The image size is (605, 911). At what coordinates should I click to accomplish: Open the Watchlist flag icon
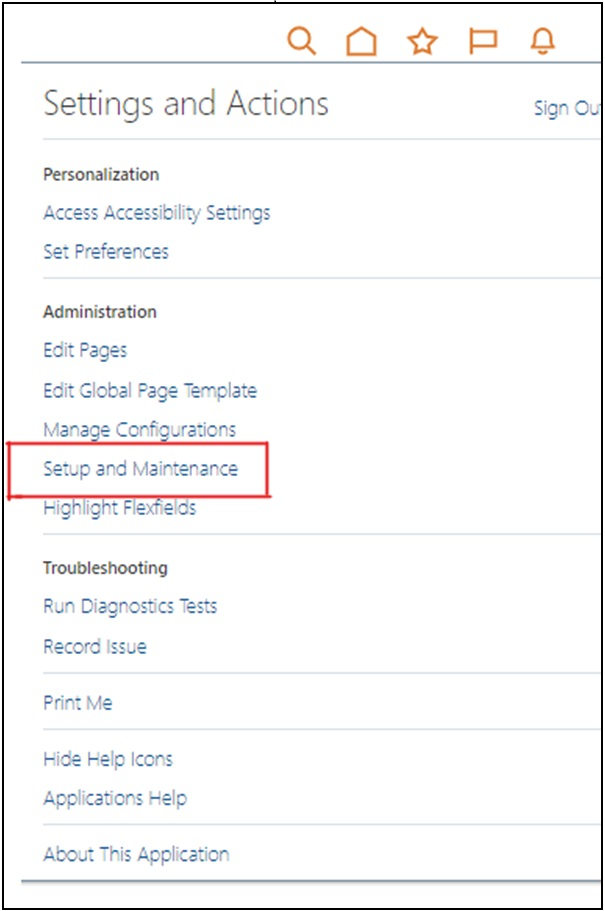[483, 41]
